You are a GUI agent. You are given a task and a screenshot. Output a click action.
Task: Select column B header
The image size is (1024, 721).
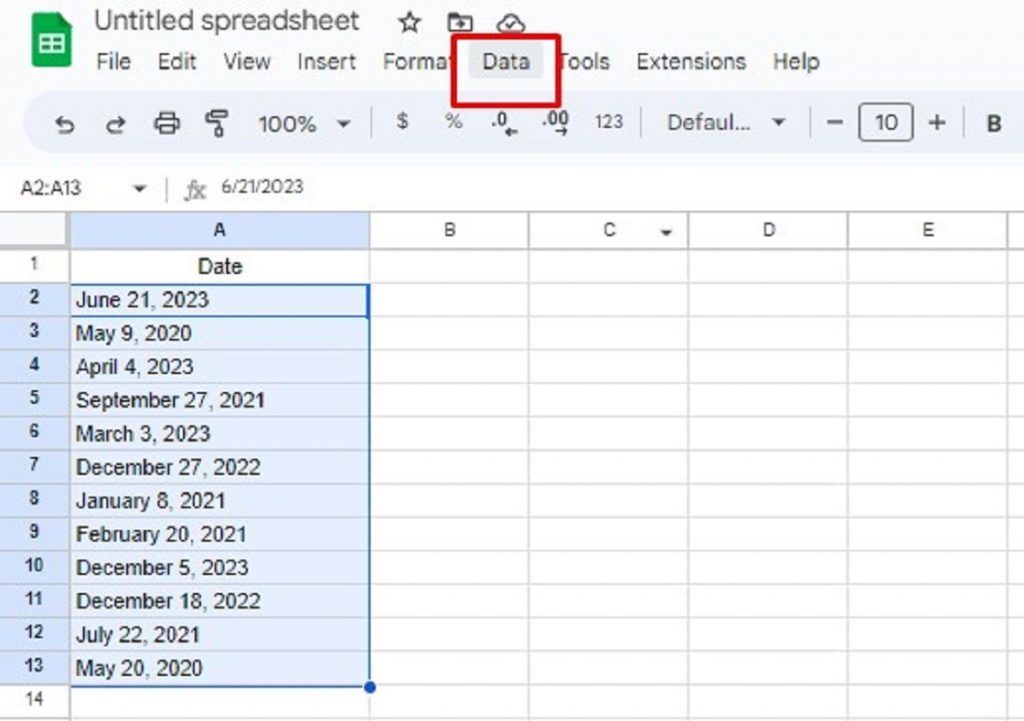pyautogui.click(x=449, y=230)
